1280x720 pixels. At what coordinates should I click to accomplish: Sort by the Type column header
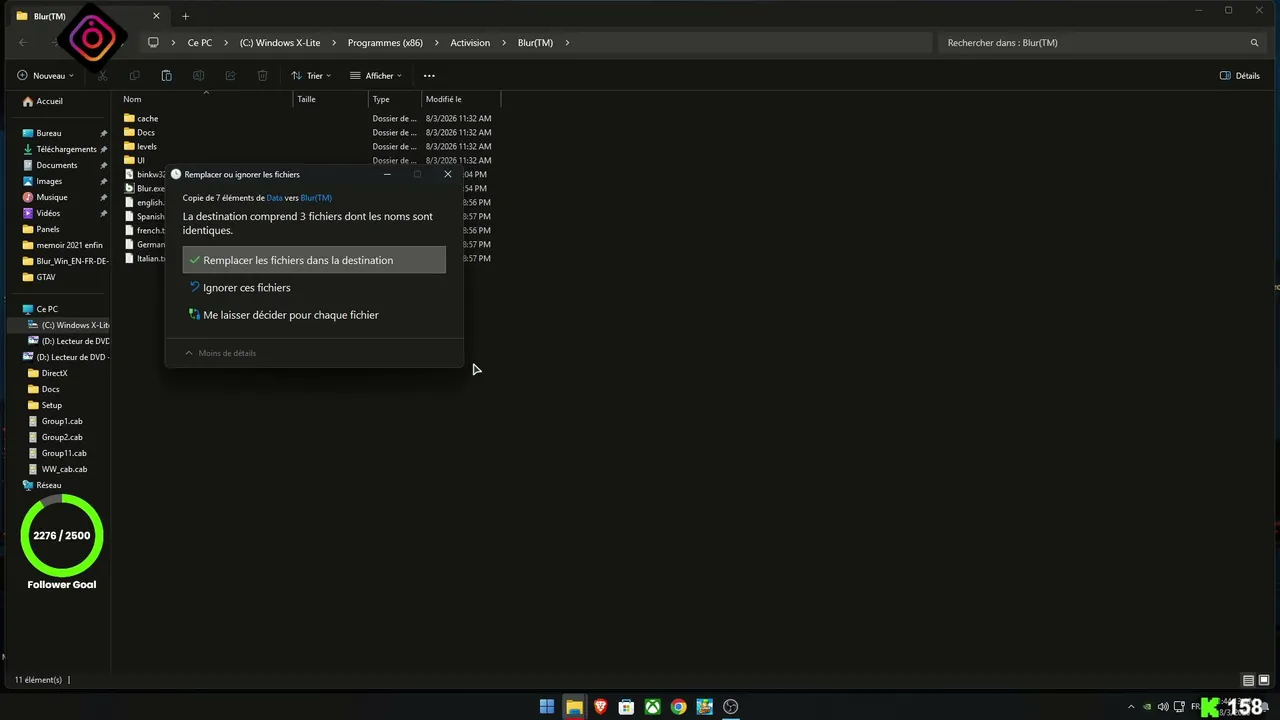[395, 99]
